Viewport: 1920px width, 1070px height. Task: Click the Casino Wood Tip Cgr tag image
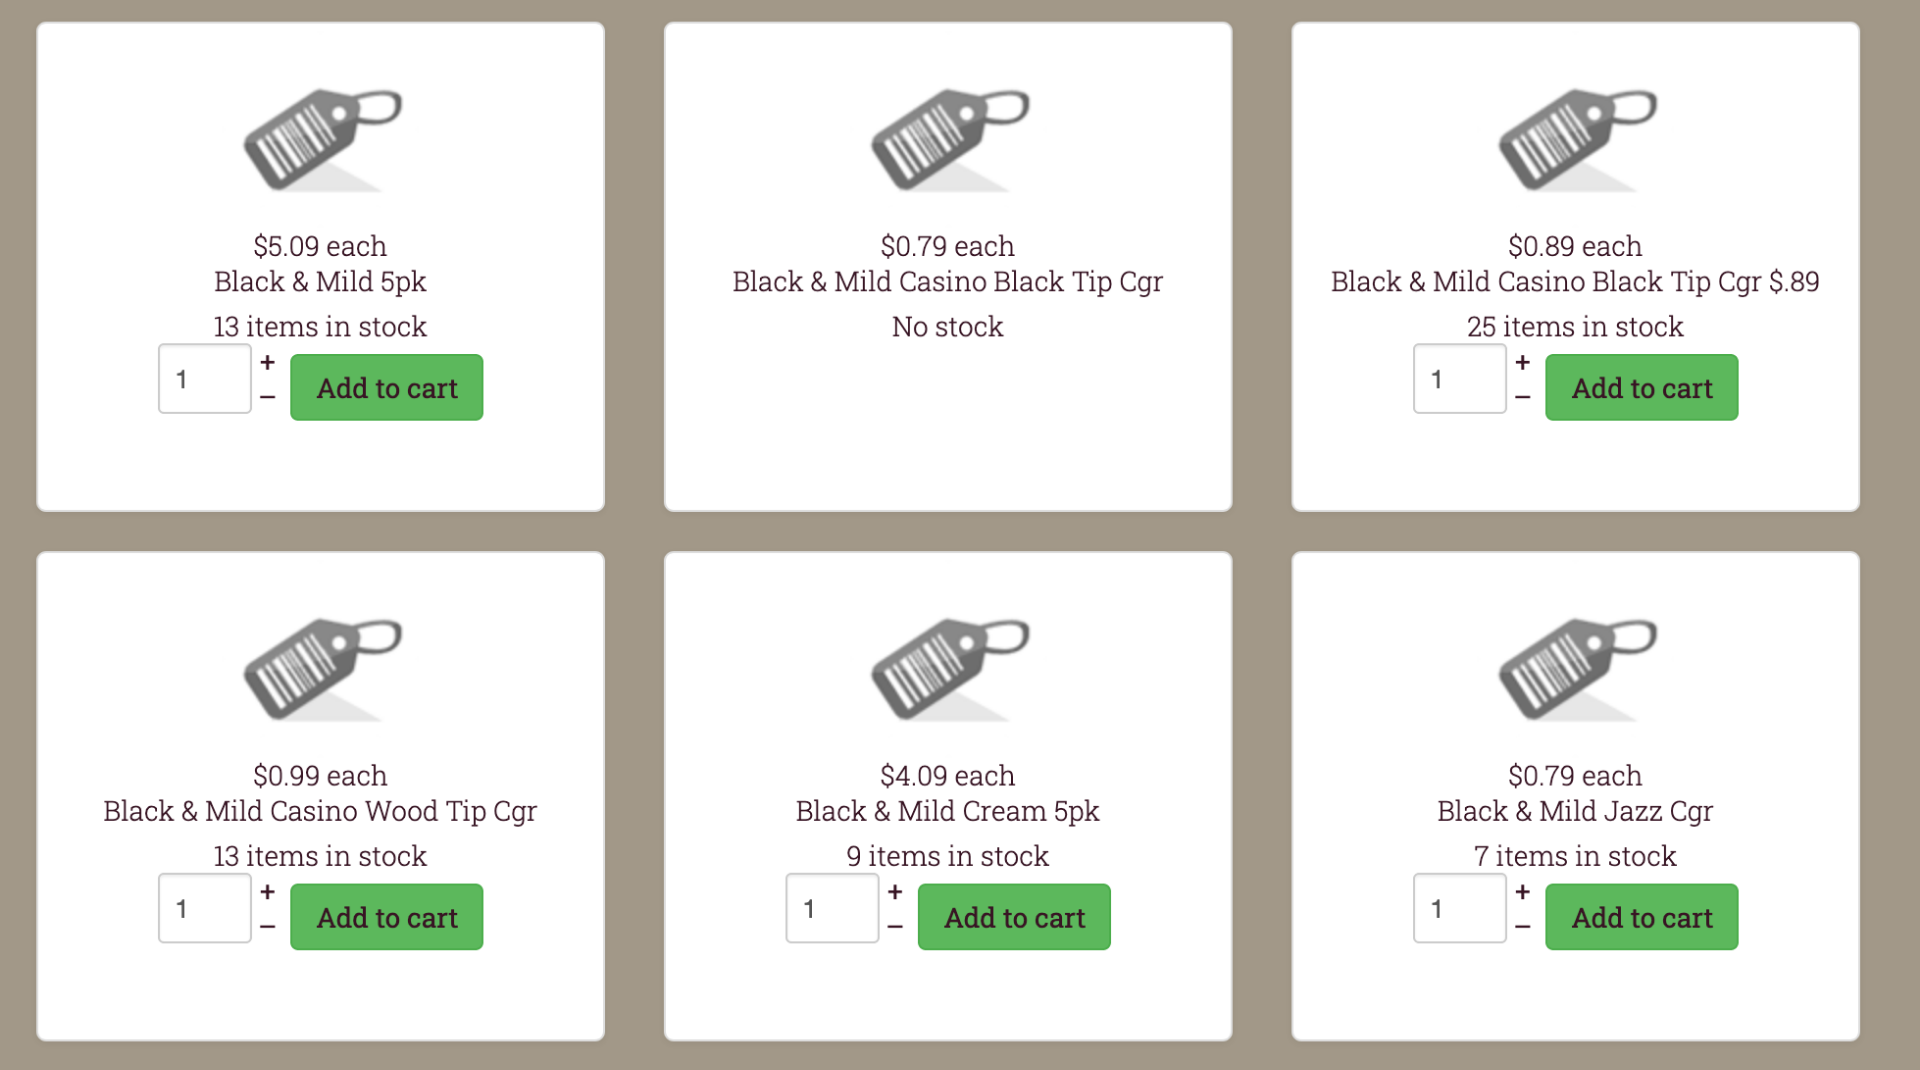tap(322, 669)
